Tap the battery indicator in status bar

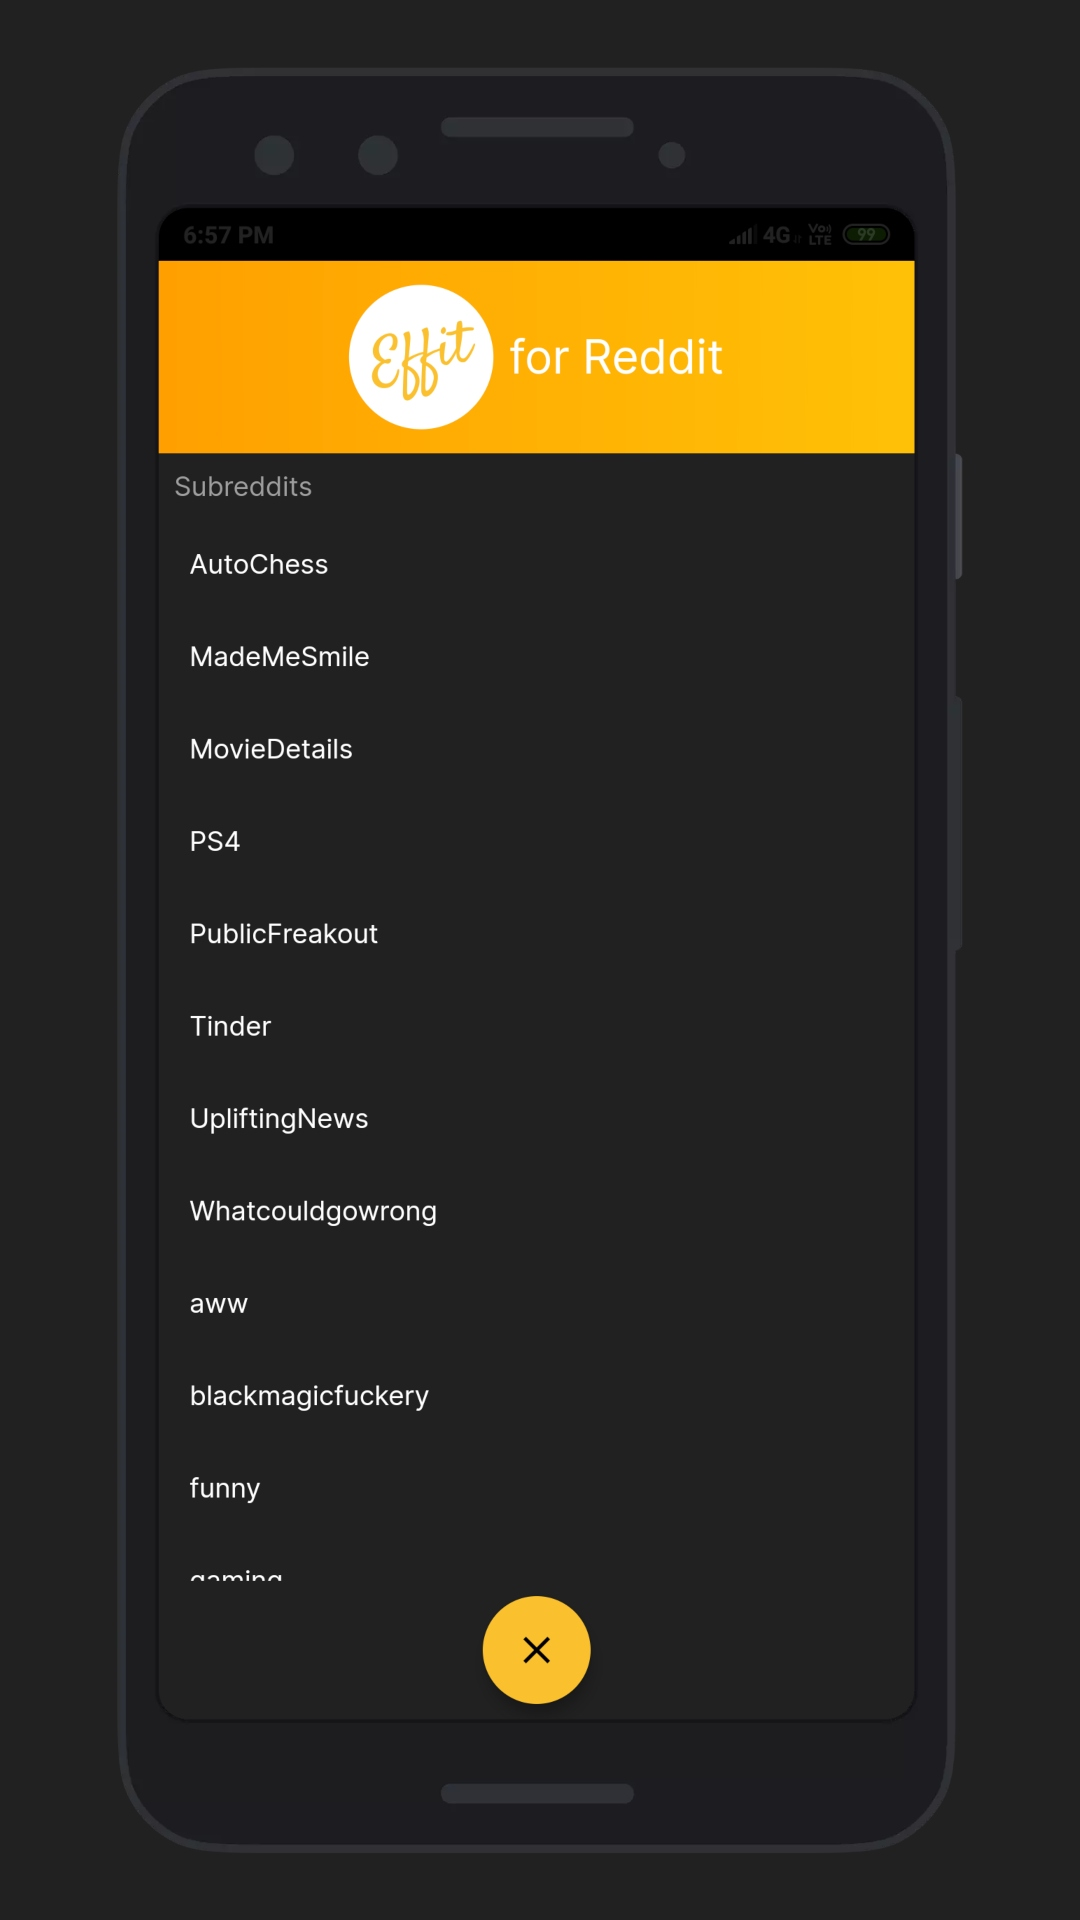pyautogui.click(x=866, y=235)
